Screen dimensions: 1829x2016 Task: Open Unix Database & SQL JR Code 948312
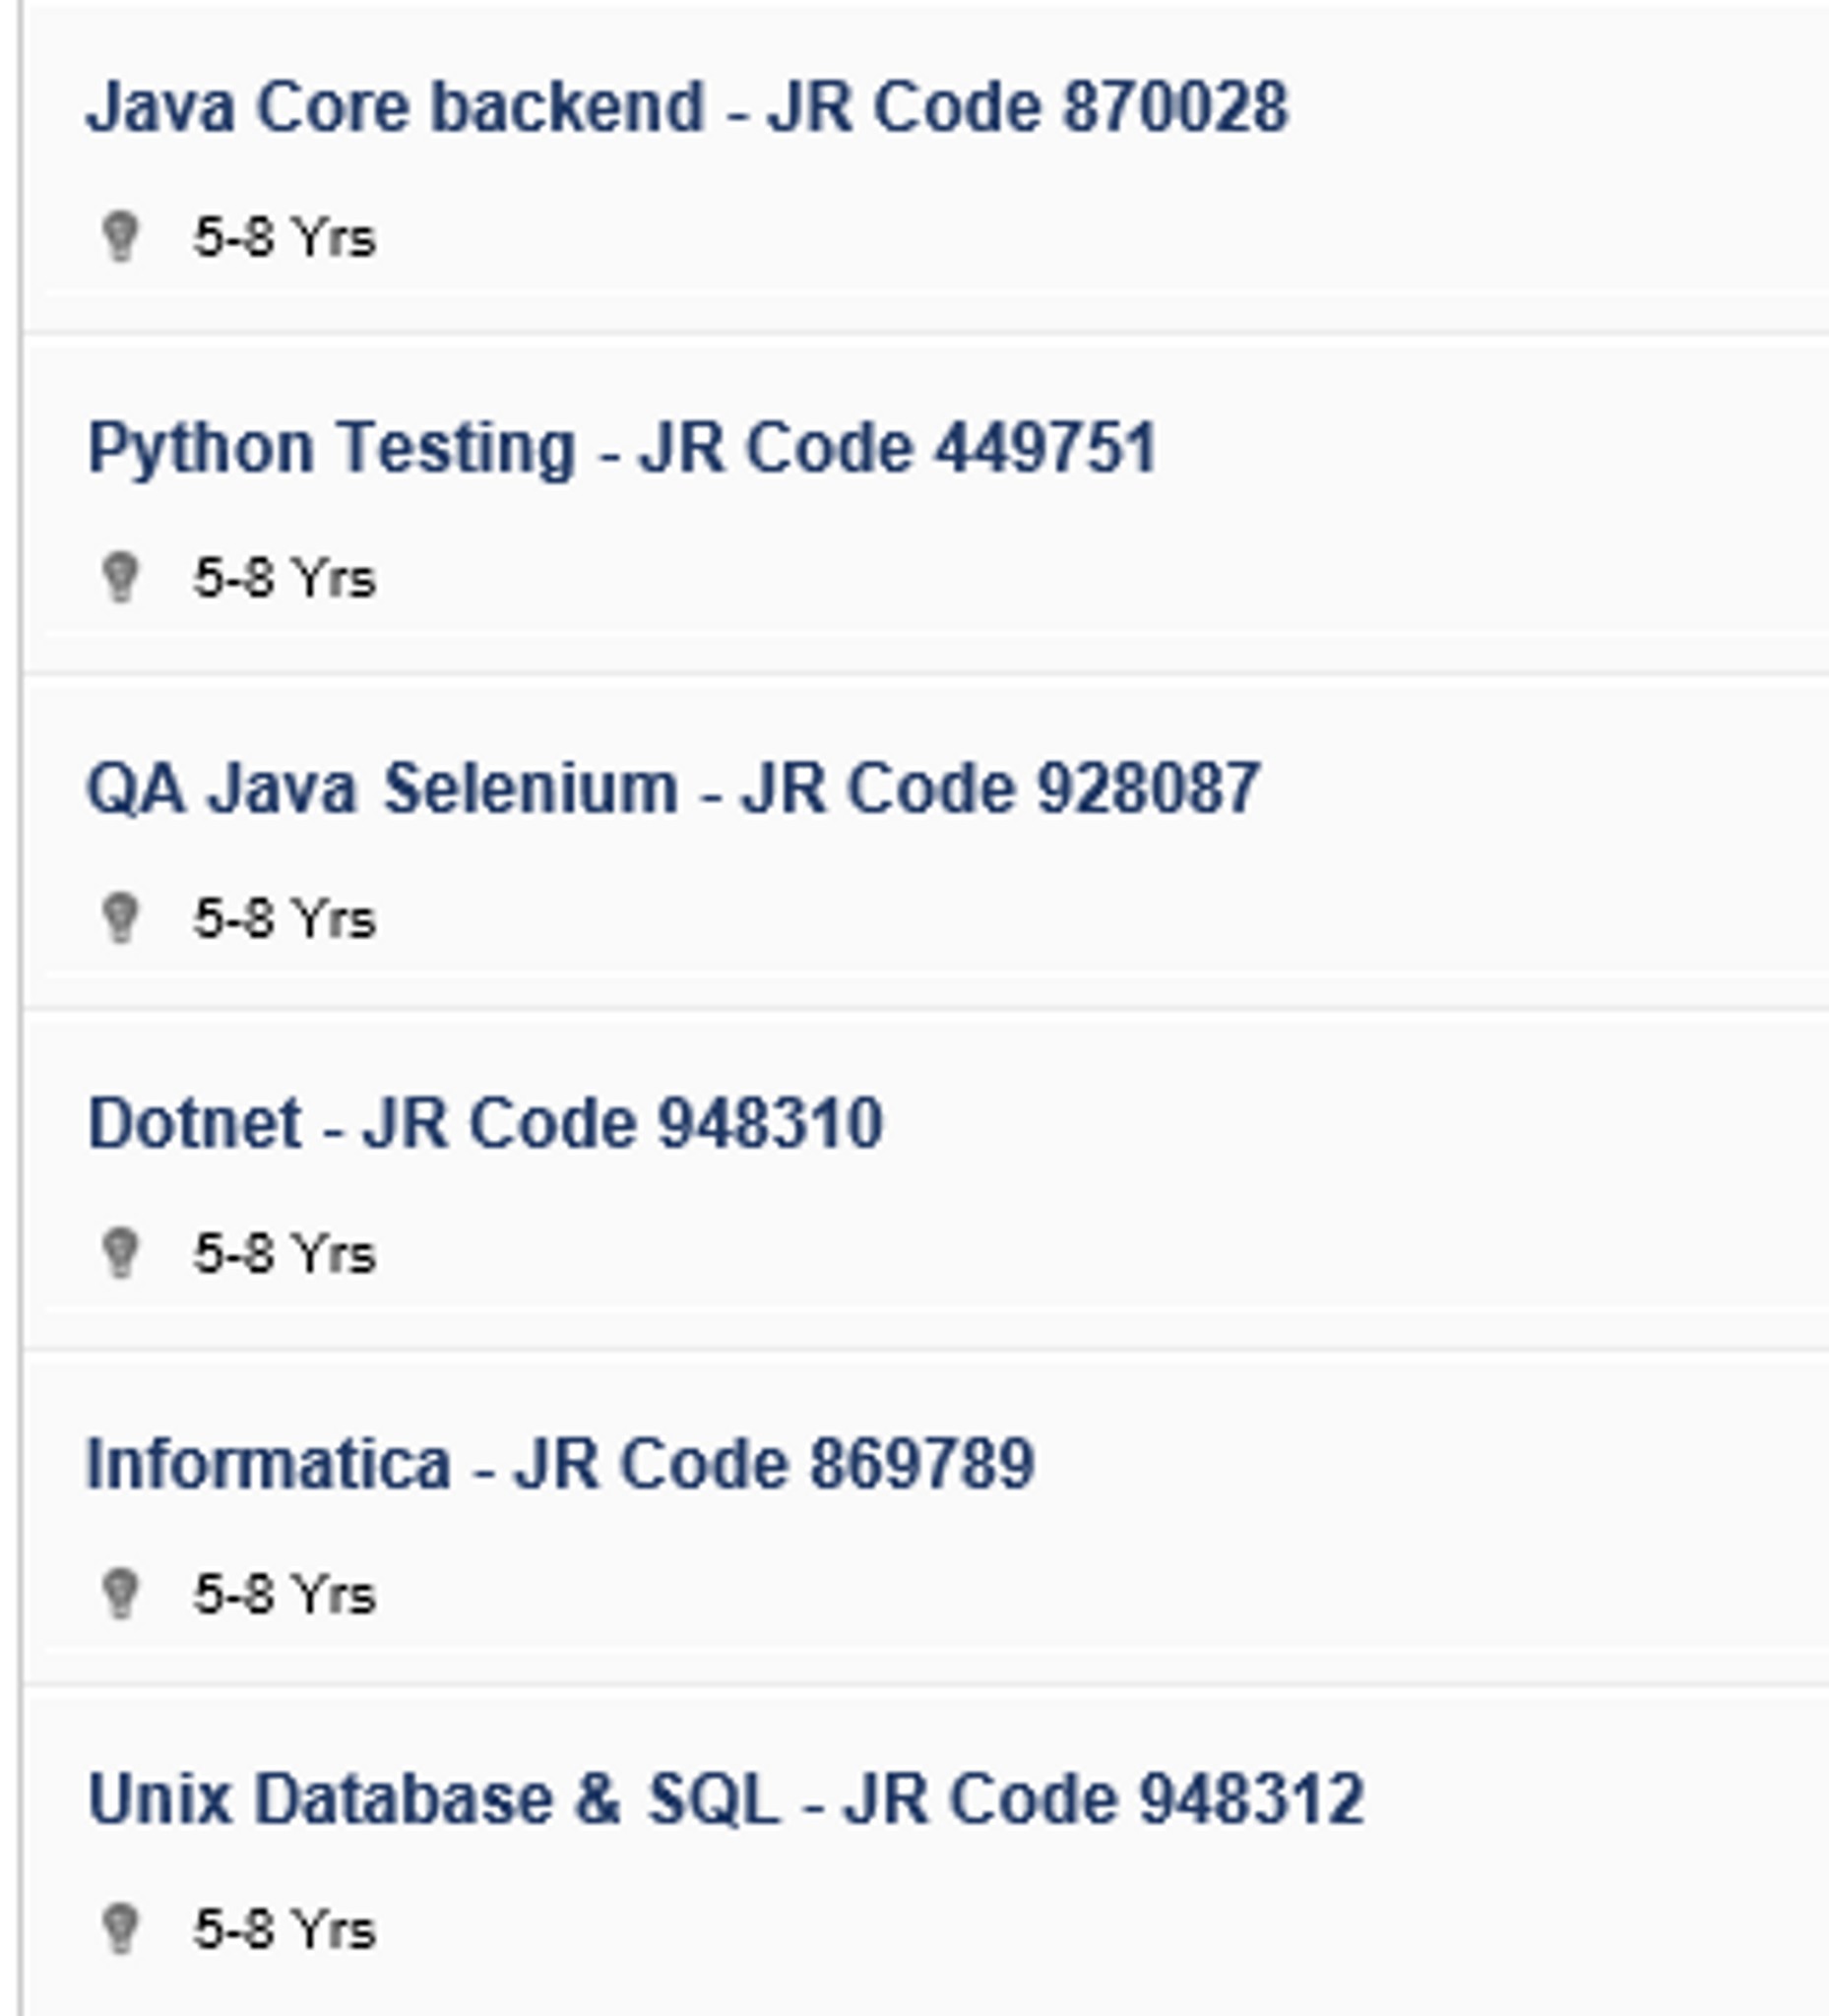tap(726, 1799)
